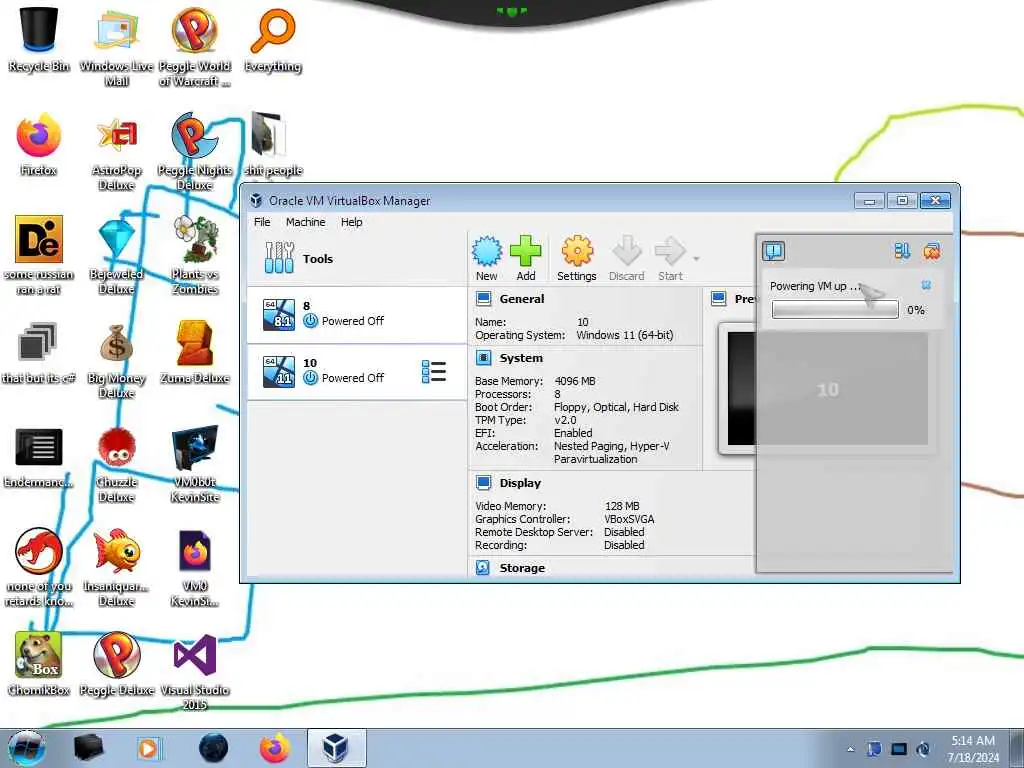Image resolution: width=1024 pixels, height=768 pixels.
Task: Click the Discard toolbar icon
Action: [x=626, y=251]
